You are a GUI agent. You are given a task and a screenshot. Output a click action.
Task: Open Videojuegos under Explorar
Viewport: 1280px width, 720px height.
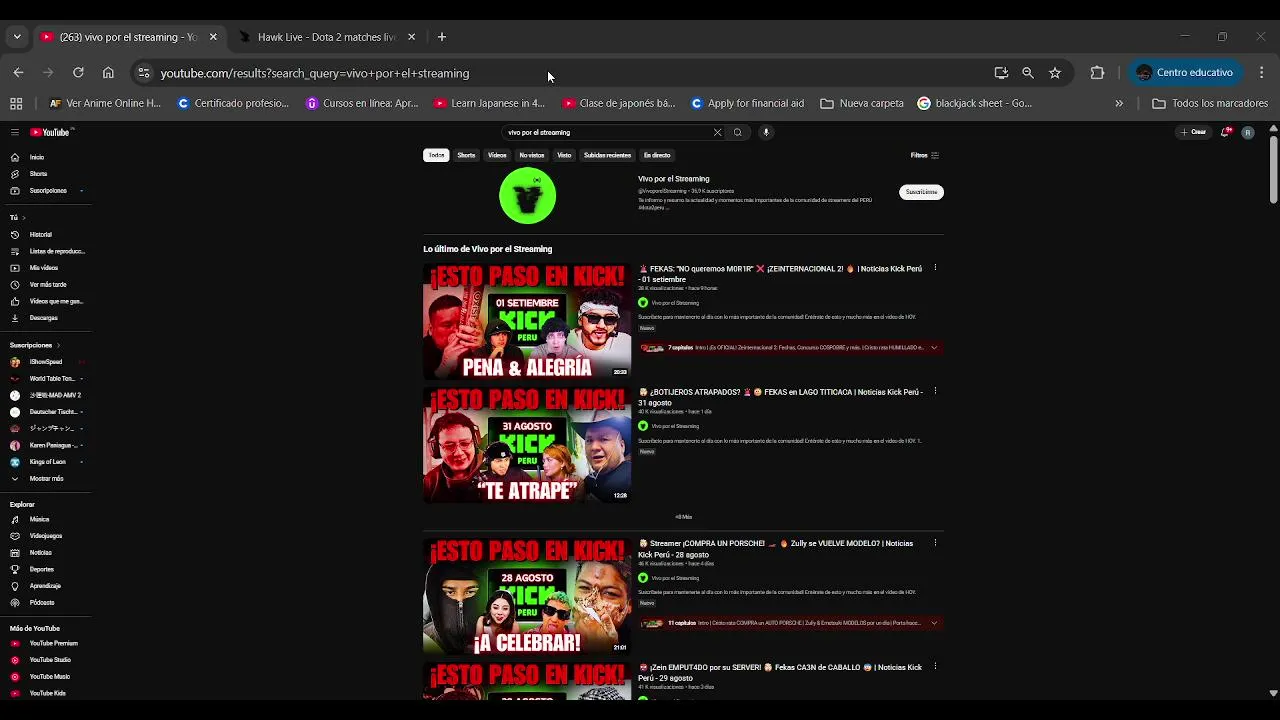tap(46, 536)
